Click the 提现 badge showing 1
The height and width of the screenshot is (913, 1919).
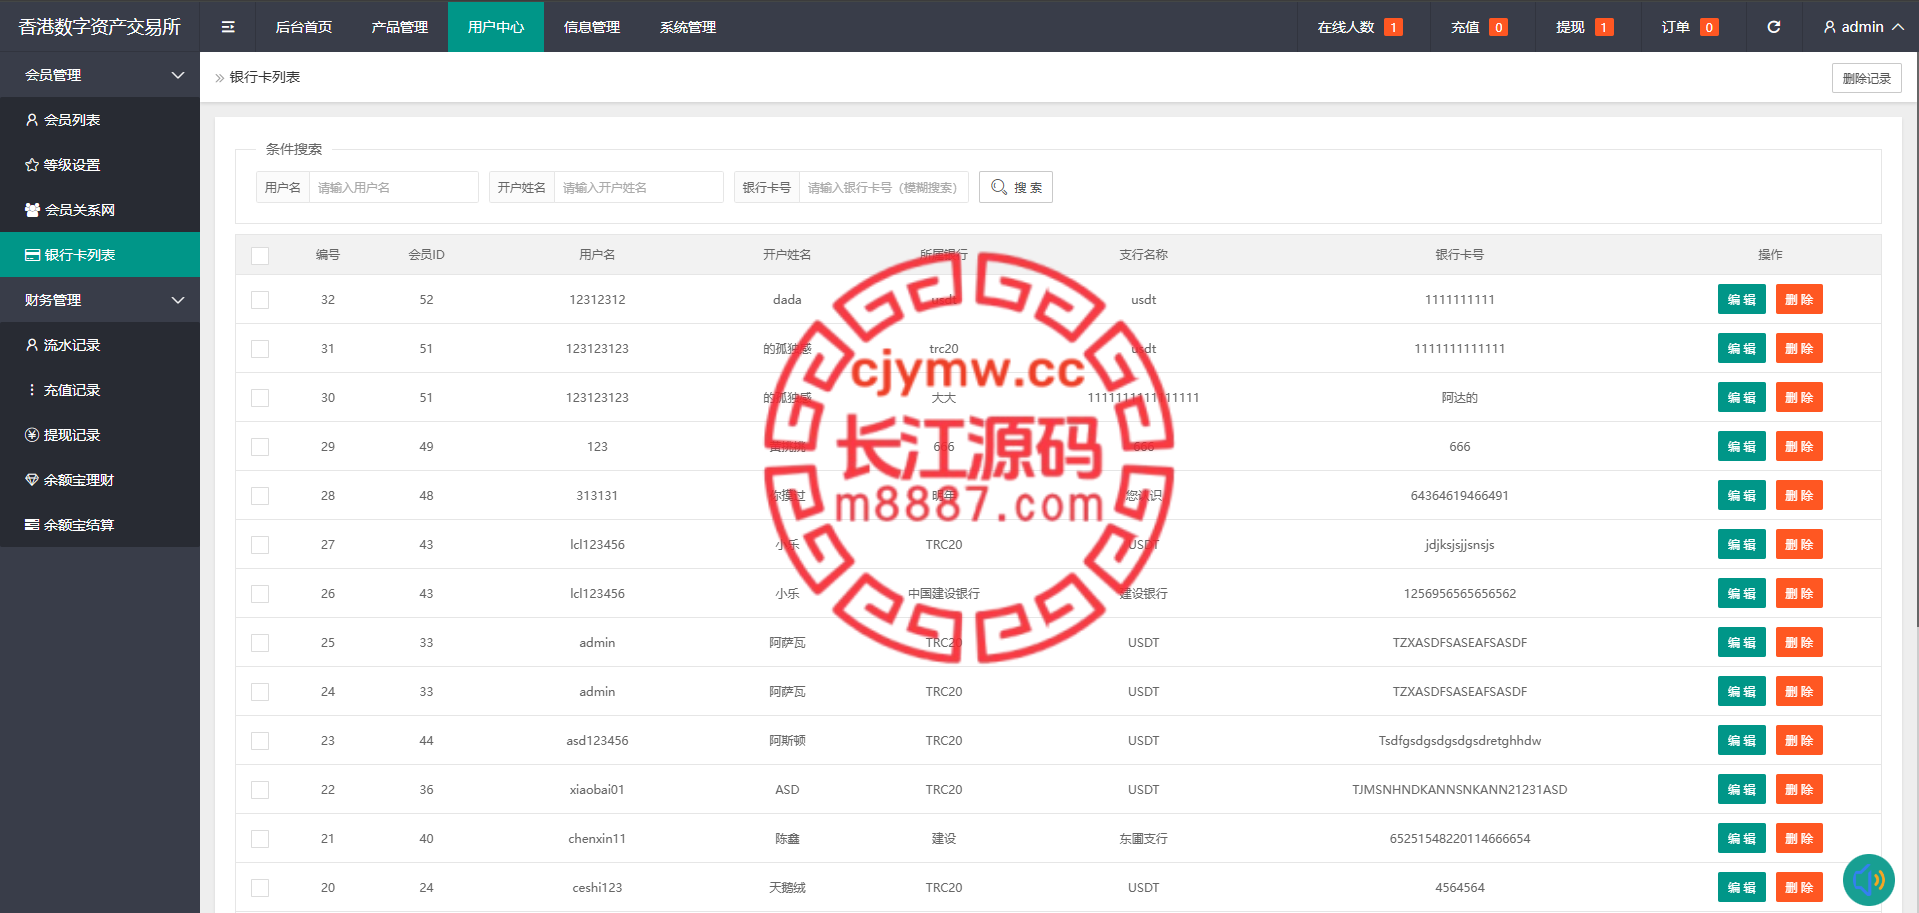pos(1604,27)
